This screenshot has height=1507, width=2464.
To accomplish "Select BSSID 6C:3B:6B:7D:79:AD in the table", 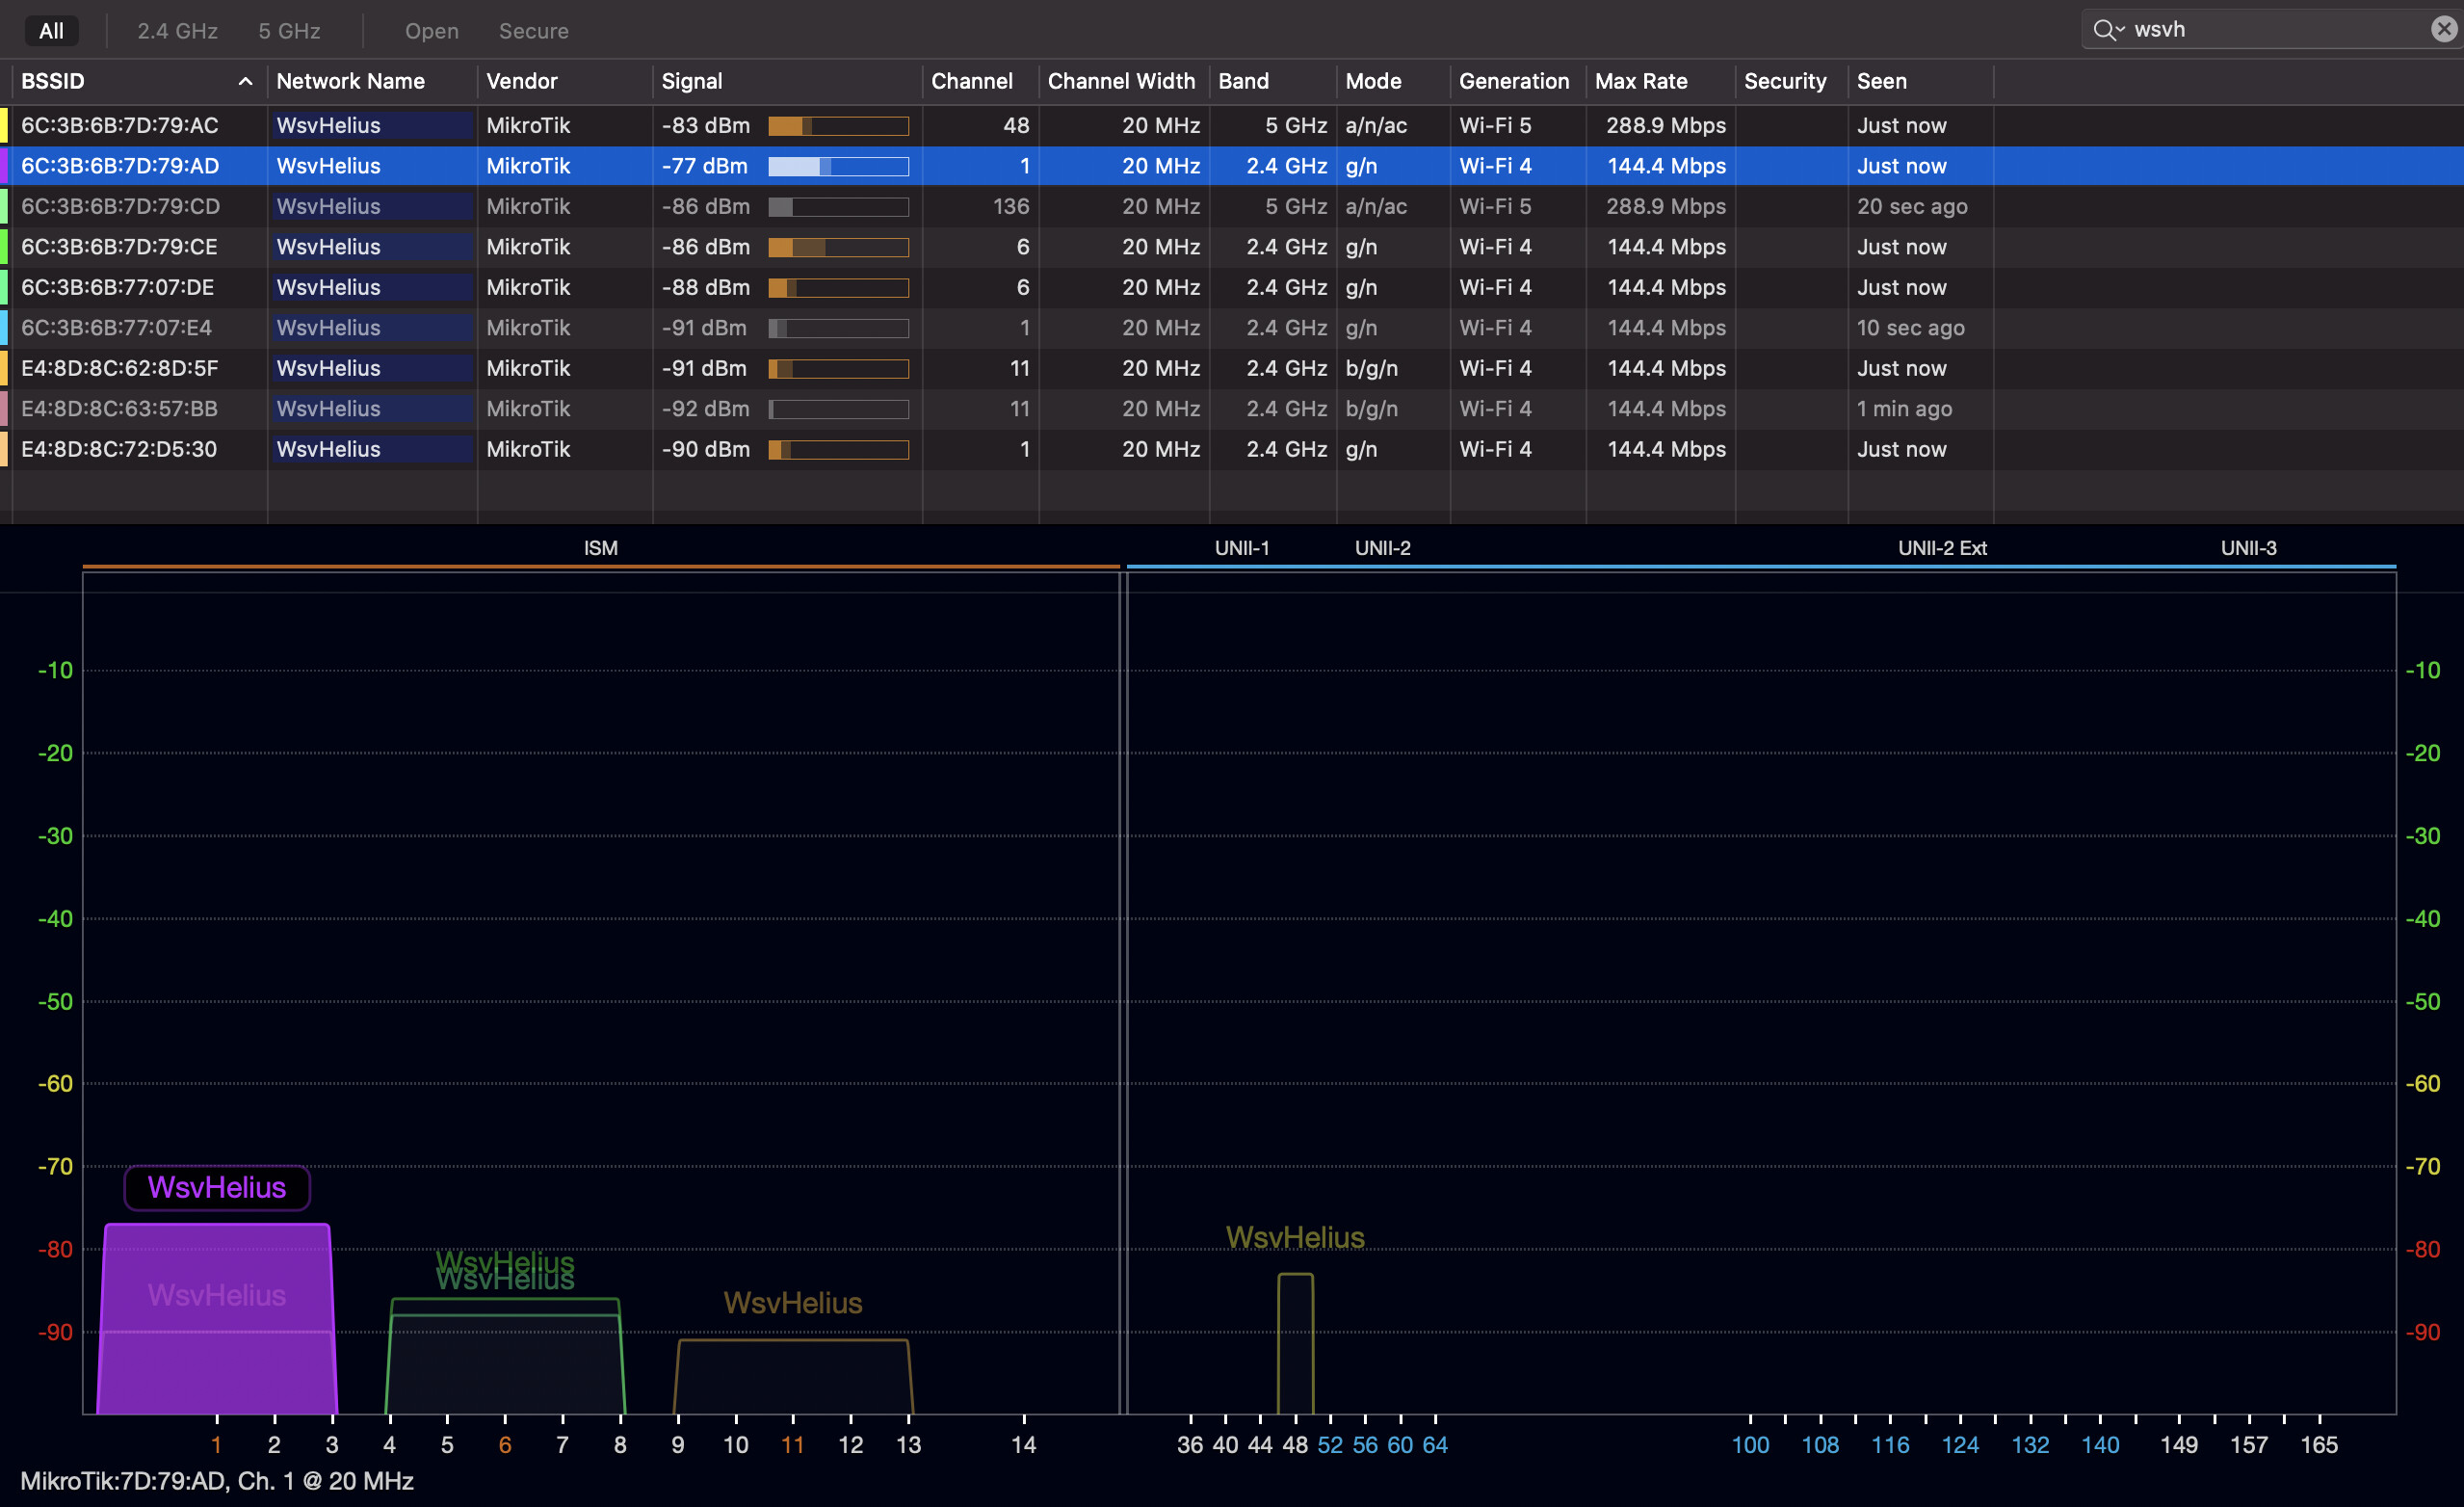I will pyautogui.click(x=1232, y=166).
